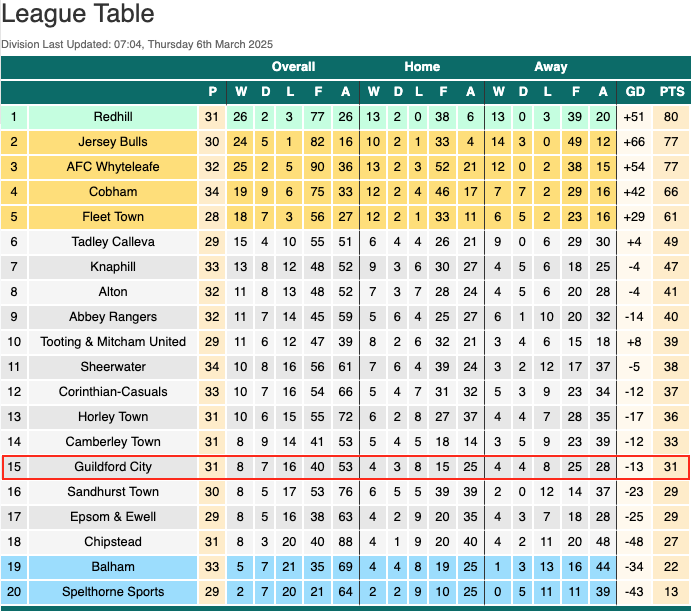
Task: Select the Overall section header
Action: tap(293, 67)
